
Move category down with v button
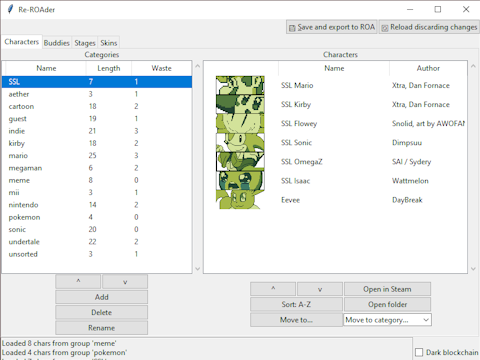(x=125, y=282)
